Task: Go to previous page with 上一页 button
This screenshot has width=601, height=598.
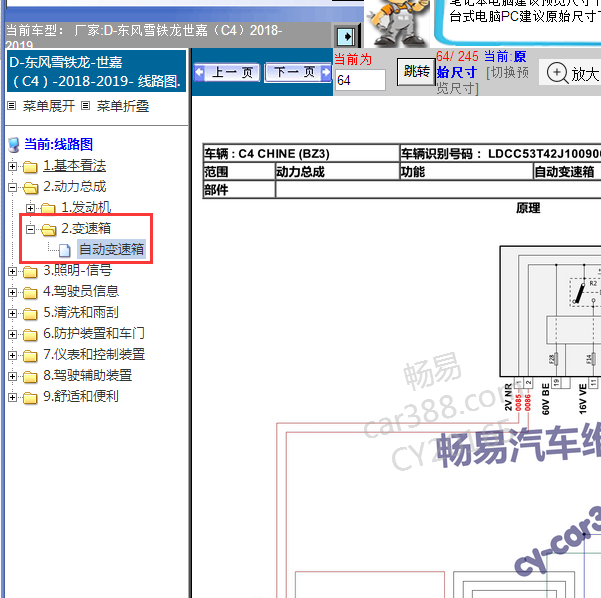Action: click(x=228, y=72)
